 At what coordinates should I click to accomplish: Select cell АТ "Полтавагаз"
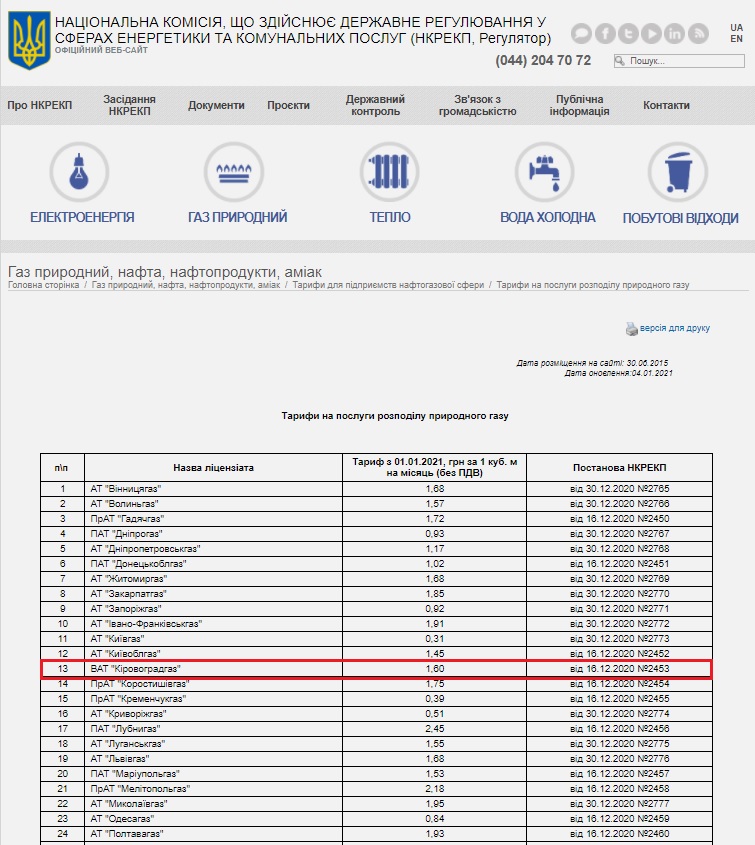pos(213,834)
